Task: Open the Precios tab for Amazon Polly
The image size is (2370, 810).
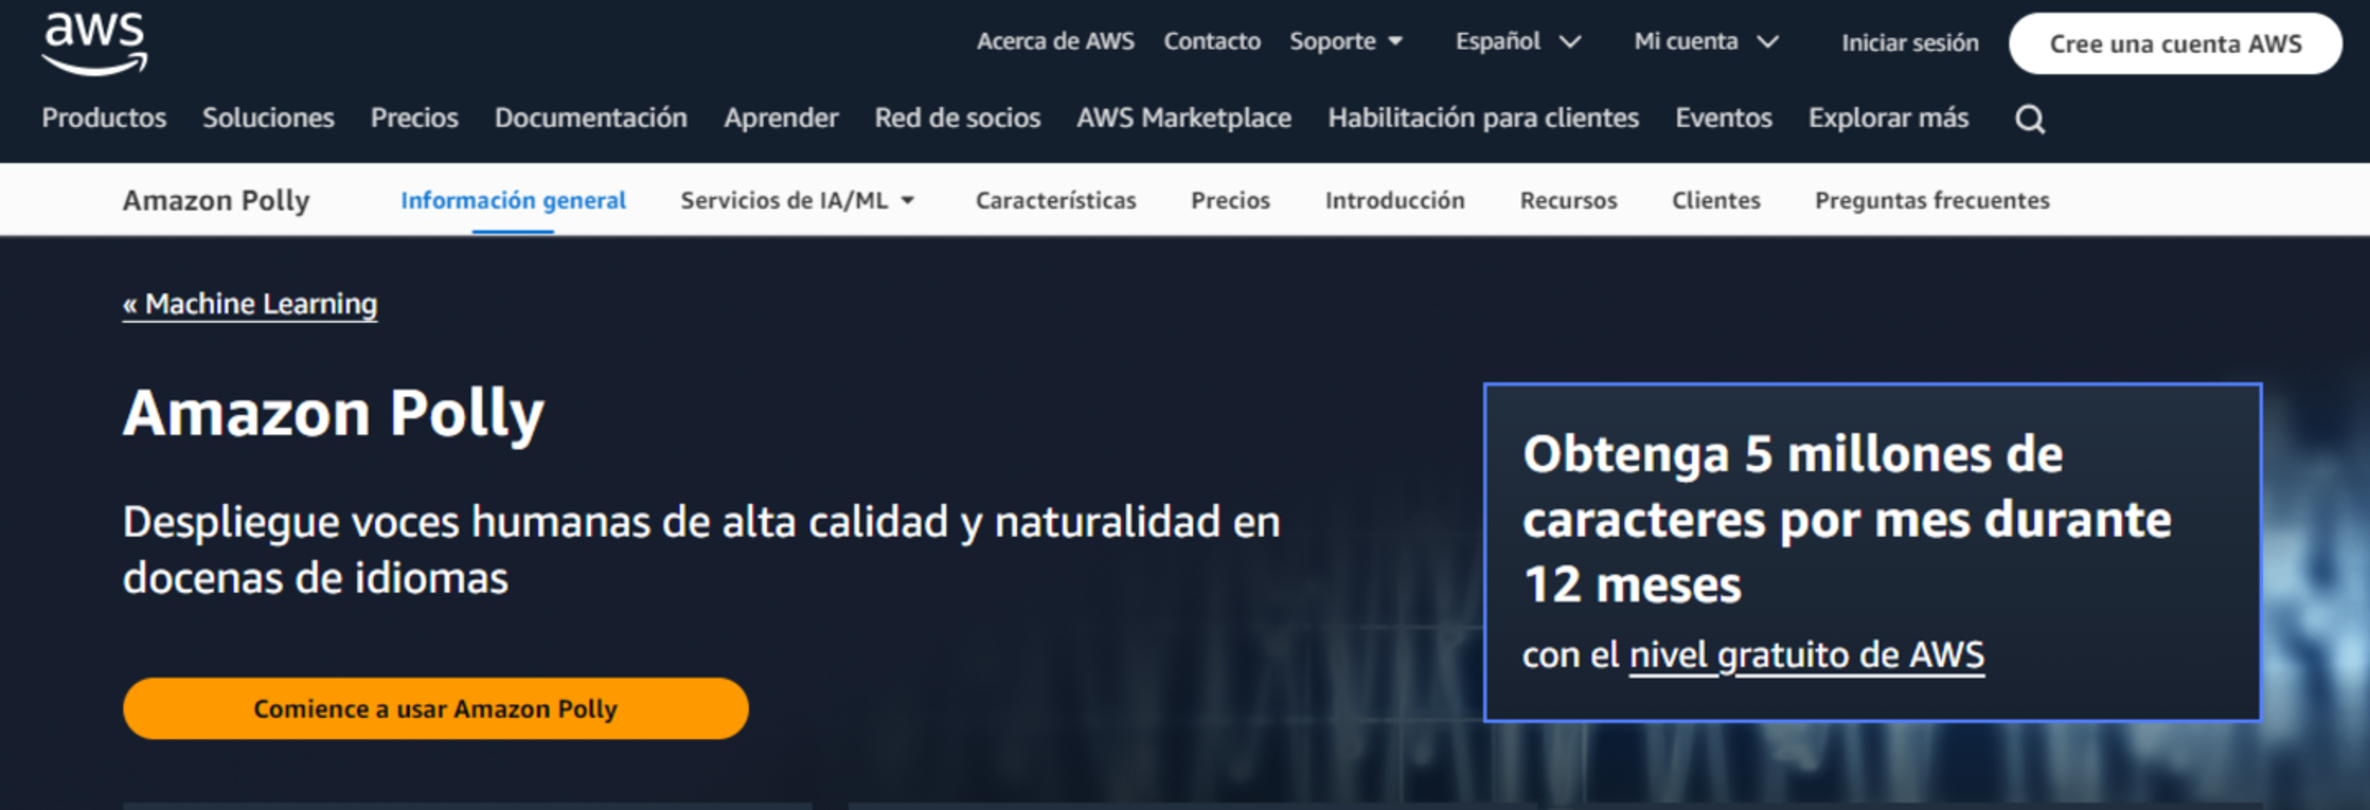Action: tap(1230, 200)
